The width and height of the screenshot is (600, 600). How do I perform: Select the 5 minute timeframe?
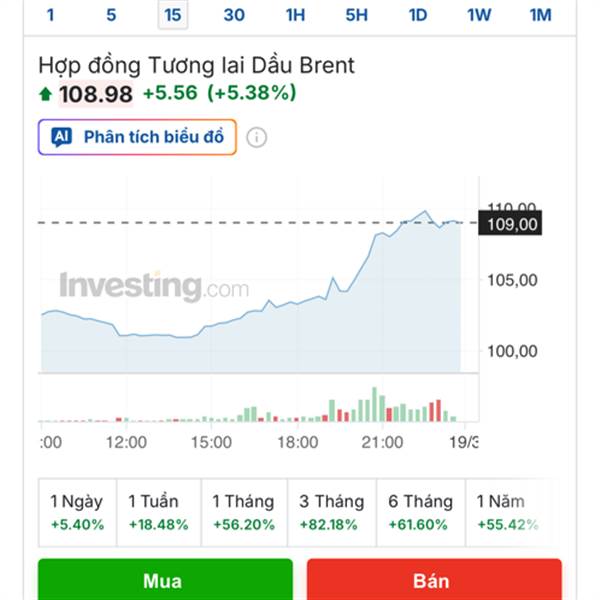point(111,15)
